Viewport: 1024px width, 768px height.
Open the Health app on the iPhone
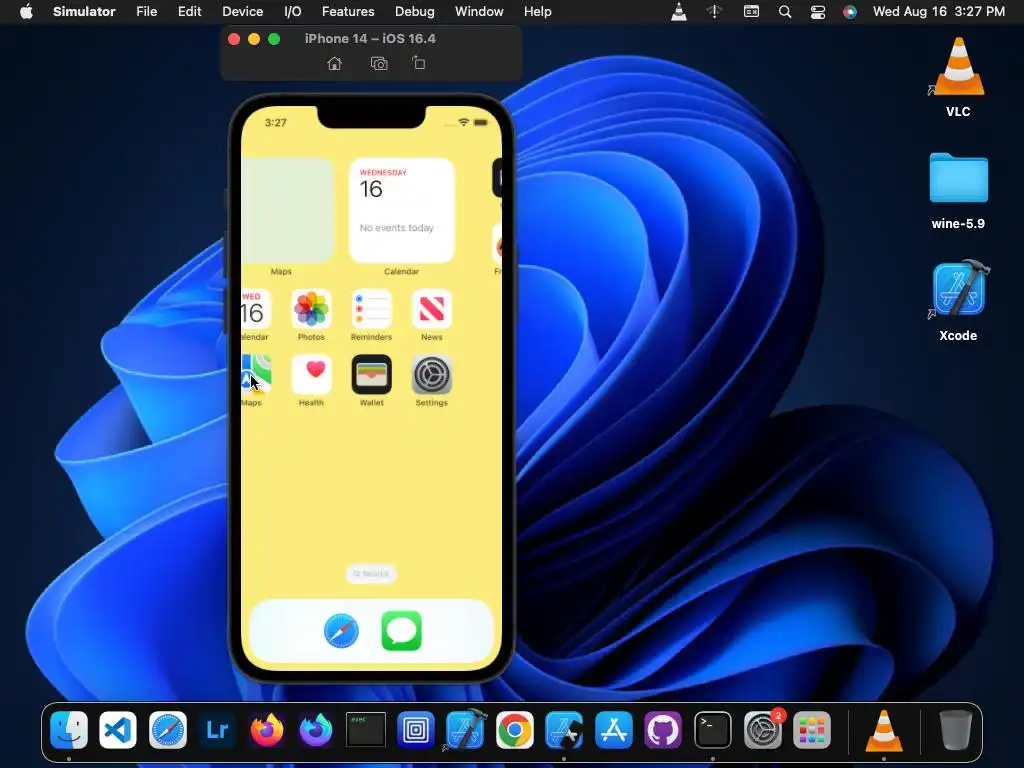[x=312, y=375]
